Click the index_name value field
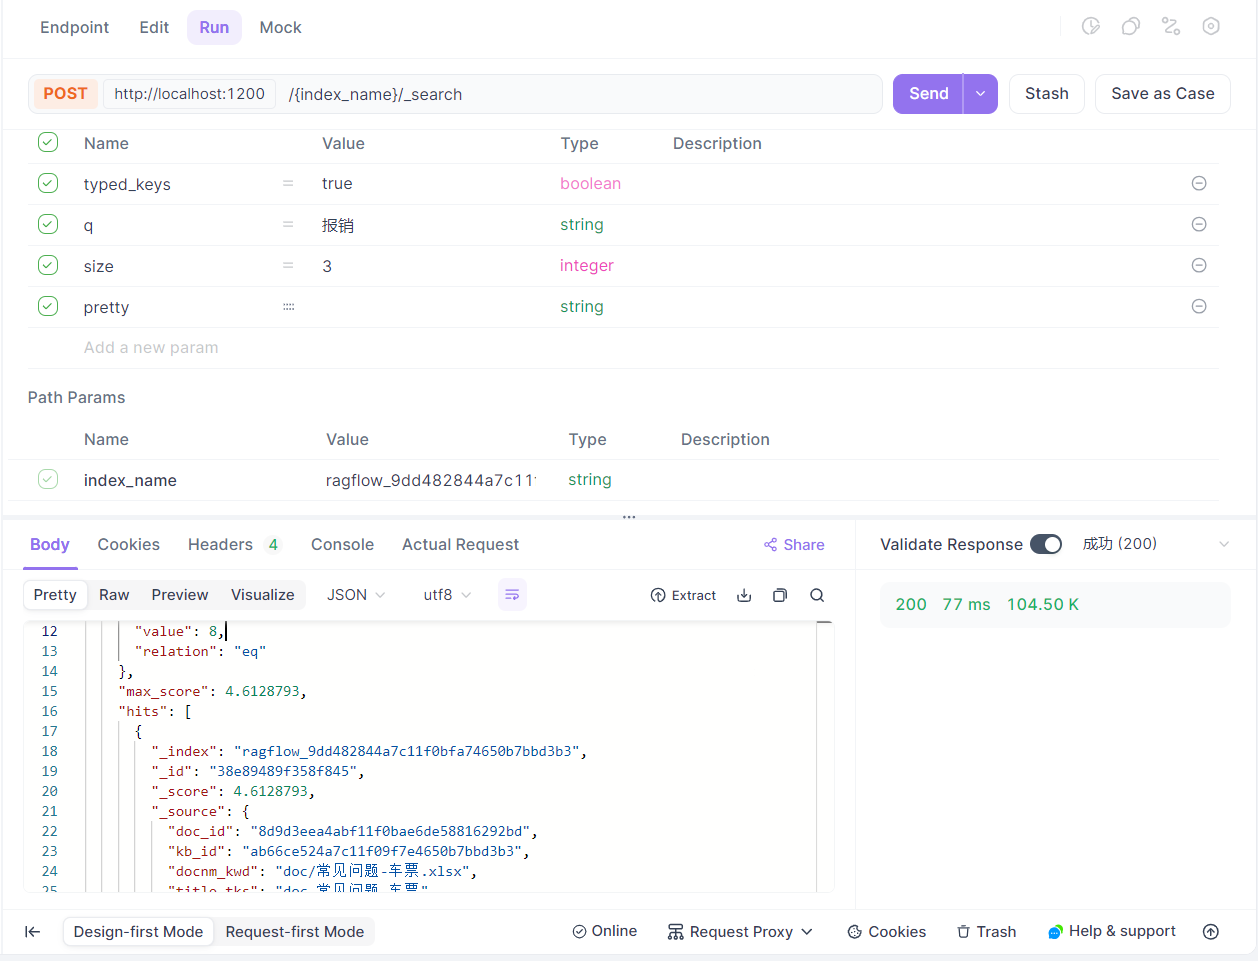Screen dimensions: 1258x961 (431, 480)
